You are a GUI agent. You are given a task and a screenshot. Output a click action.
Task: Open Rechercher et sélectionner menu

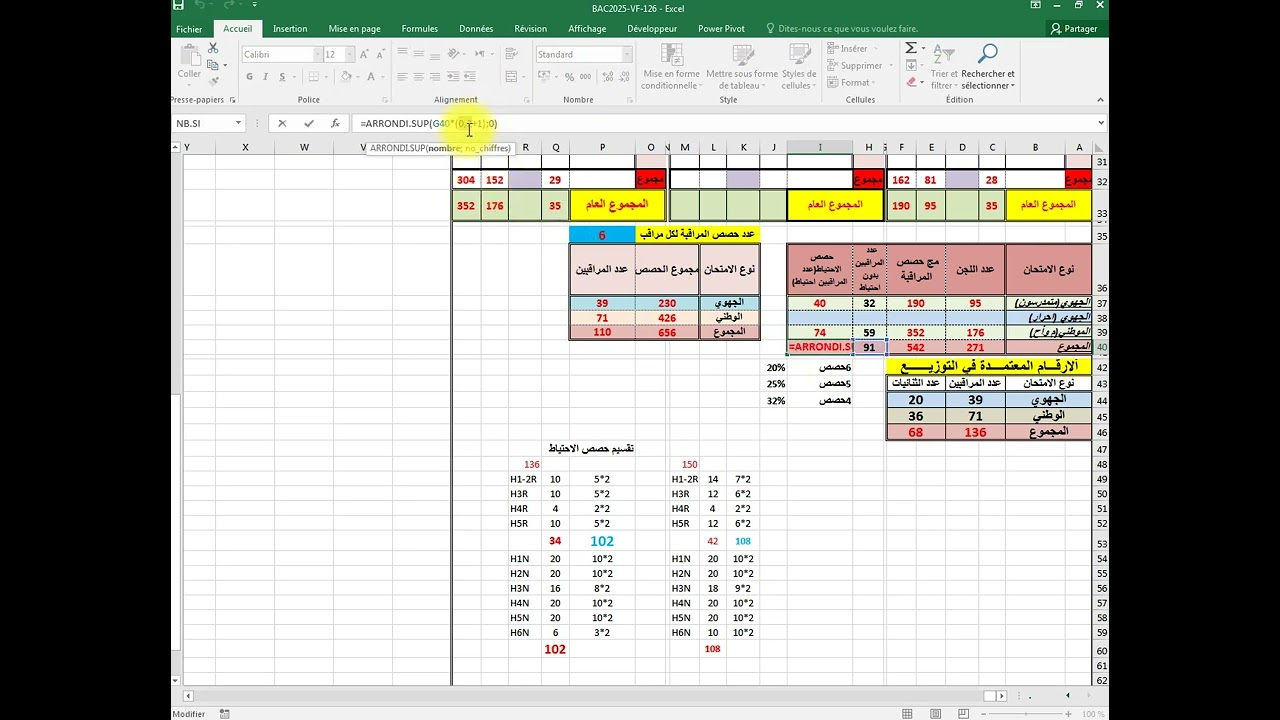tap(987, 67)
